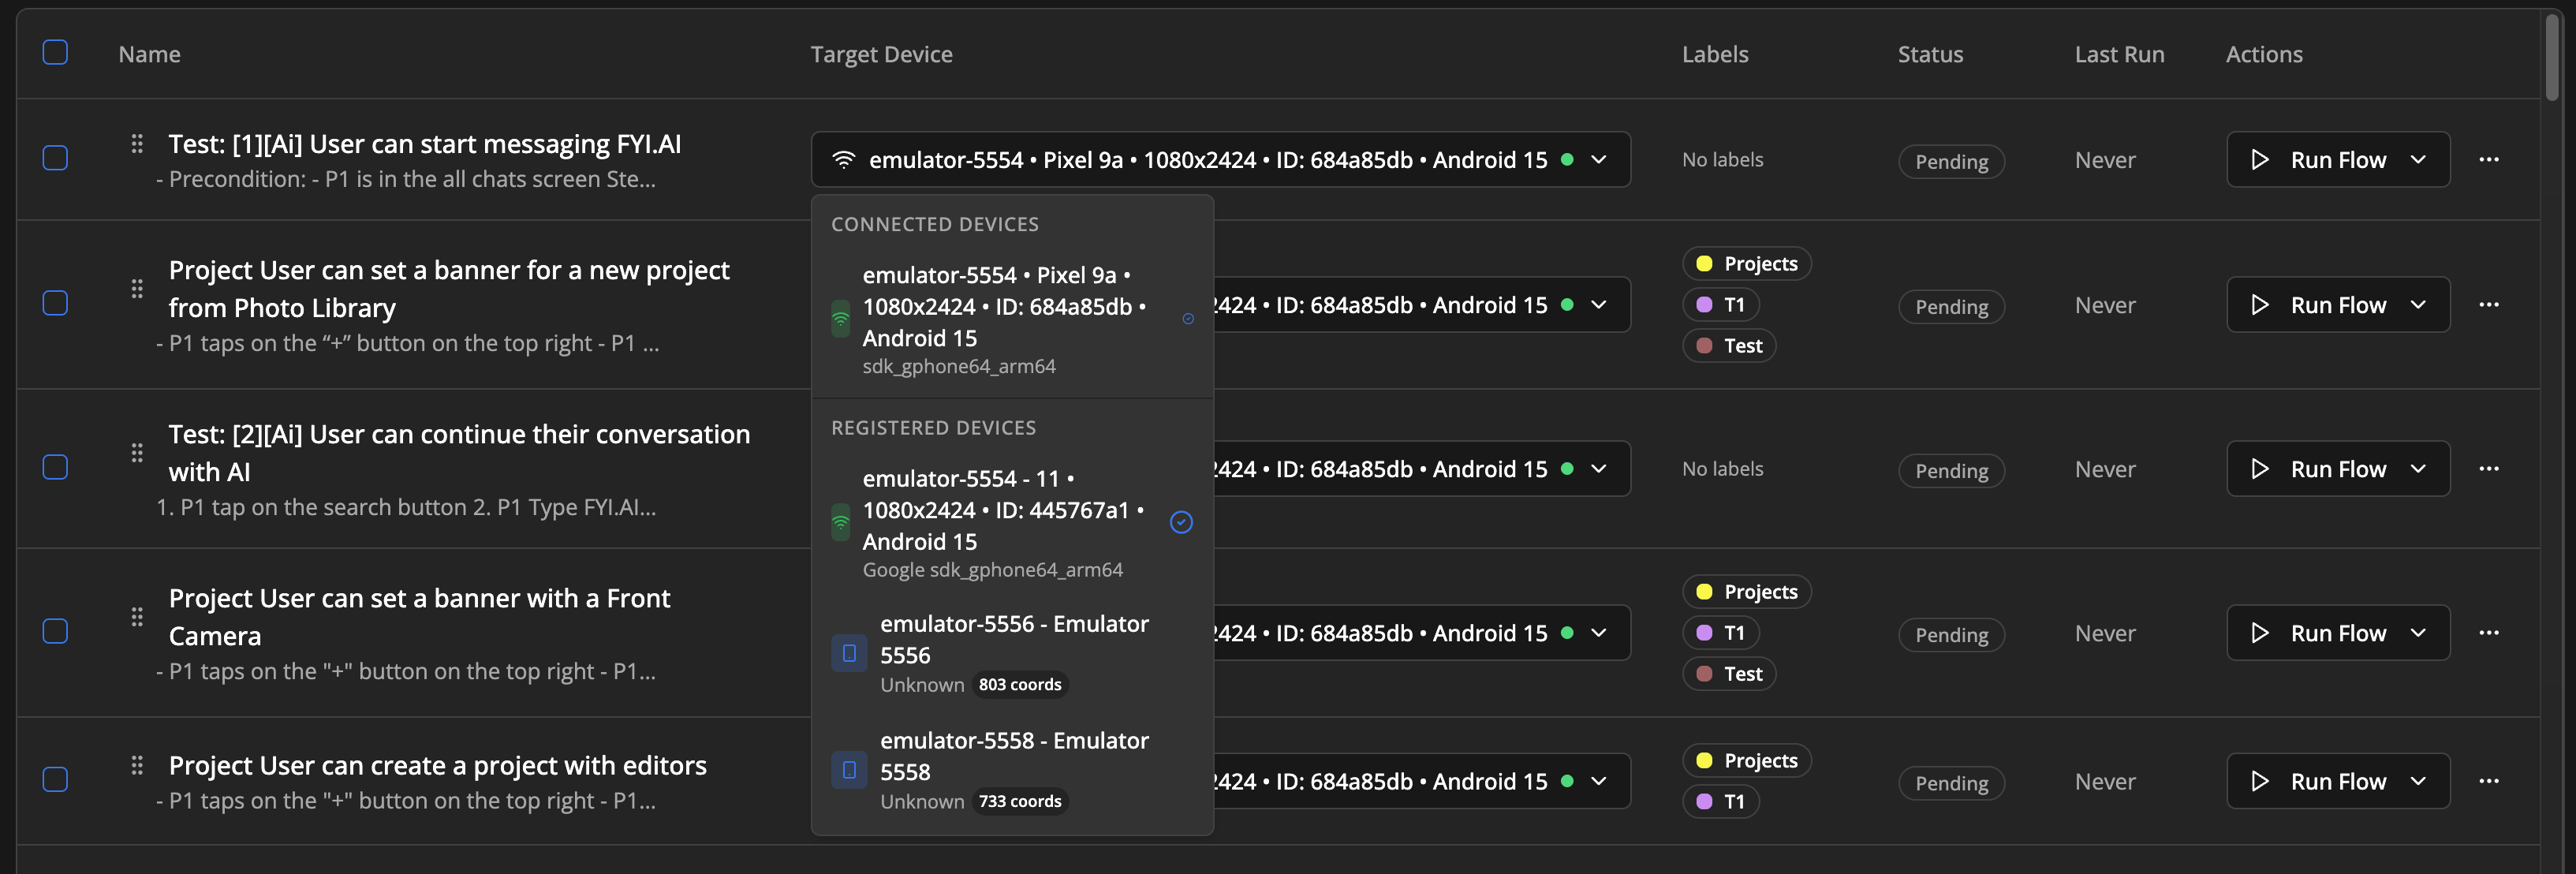The width and height of the screenshot is (2576, 874).
Task: Open Run Flow options arrow in 'continue their conversation' row
Action: point(2418,469)
